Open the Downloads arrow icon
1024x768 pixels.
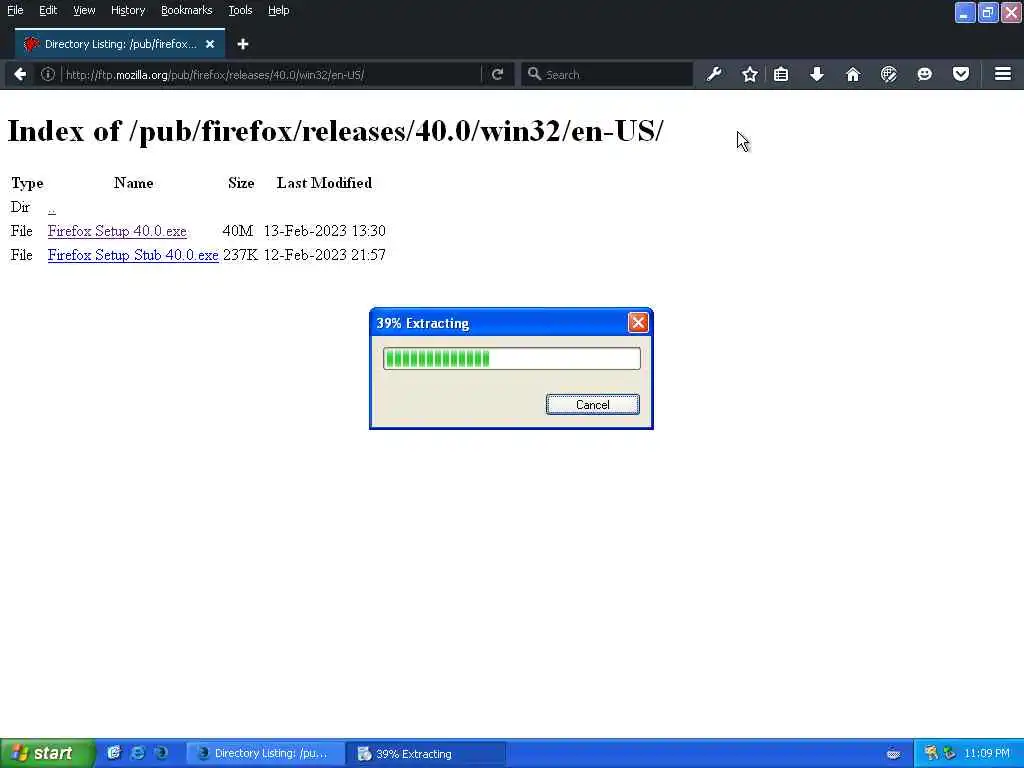(817, 74)
